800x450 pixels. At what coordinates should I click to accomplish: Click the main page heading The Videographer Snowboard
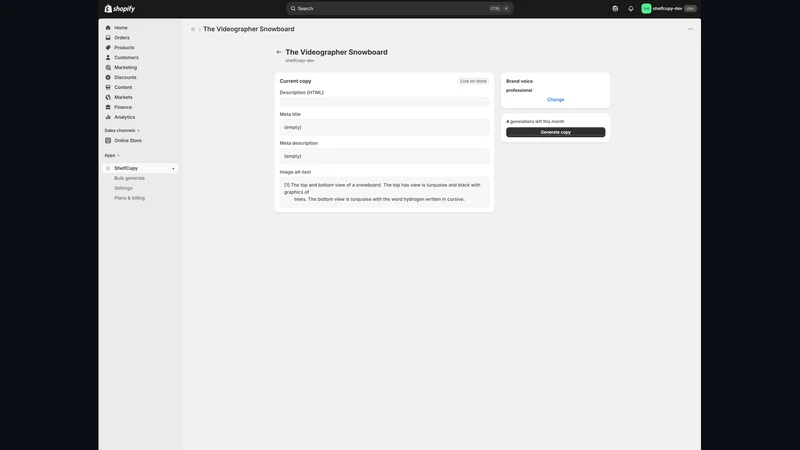(x=336, y=52)
